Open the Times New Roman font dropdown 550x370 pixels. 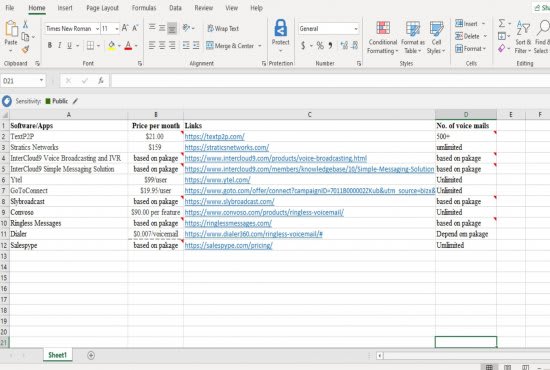coord(97,29)
